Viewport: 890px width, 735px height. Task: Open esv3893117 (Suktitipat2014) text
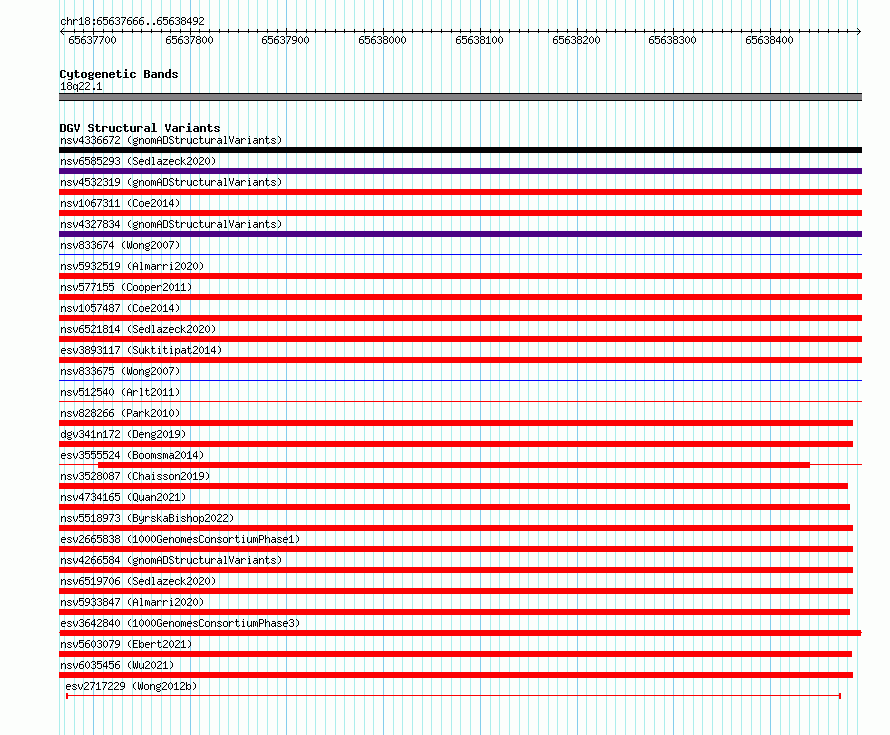141,350
